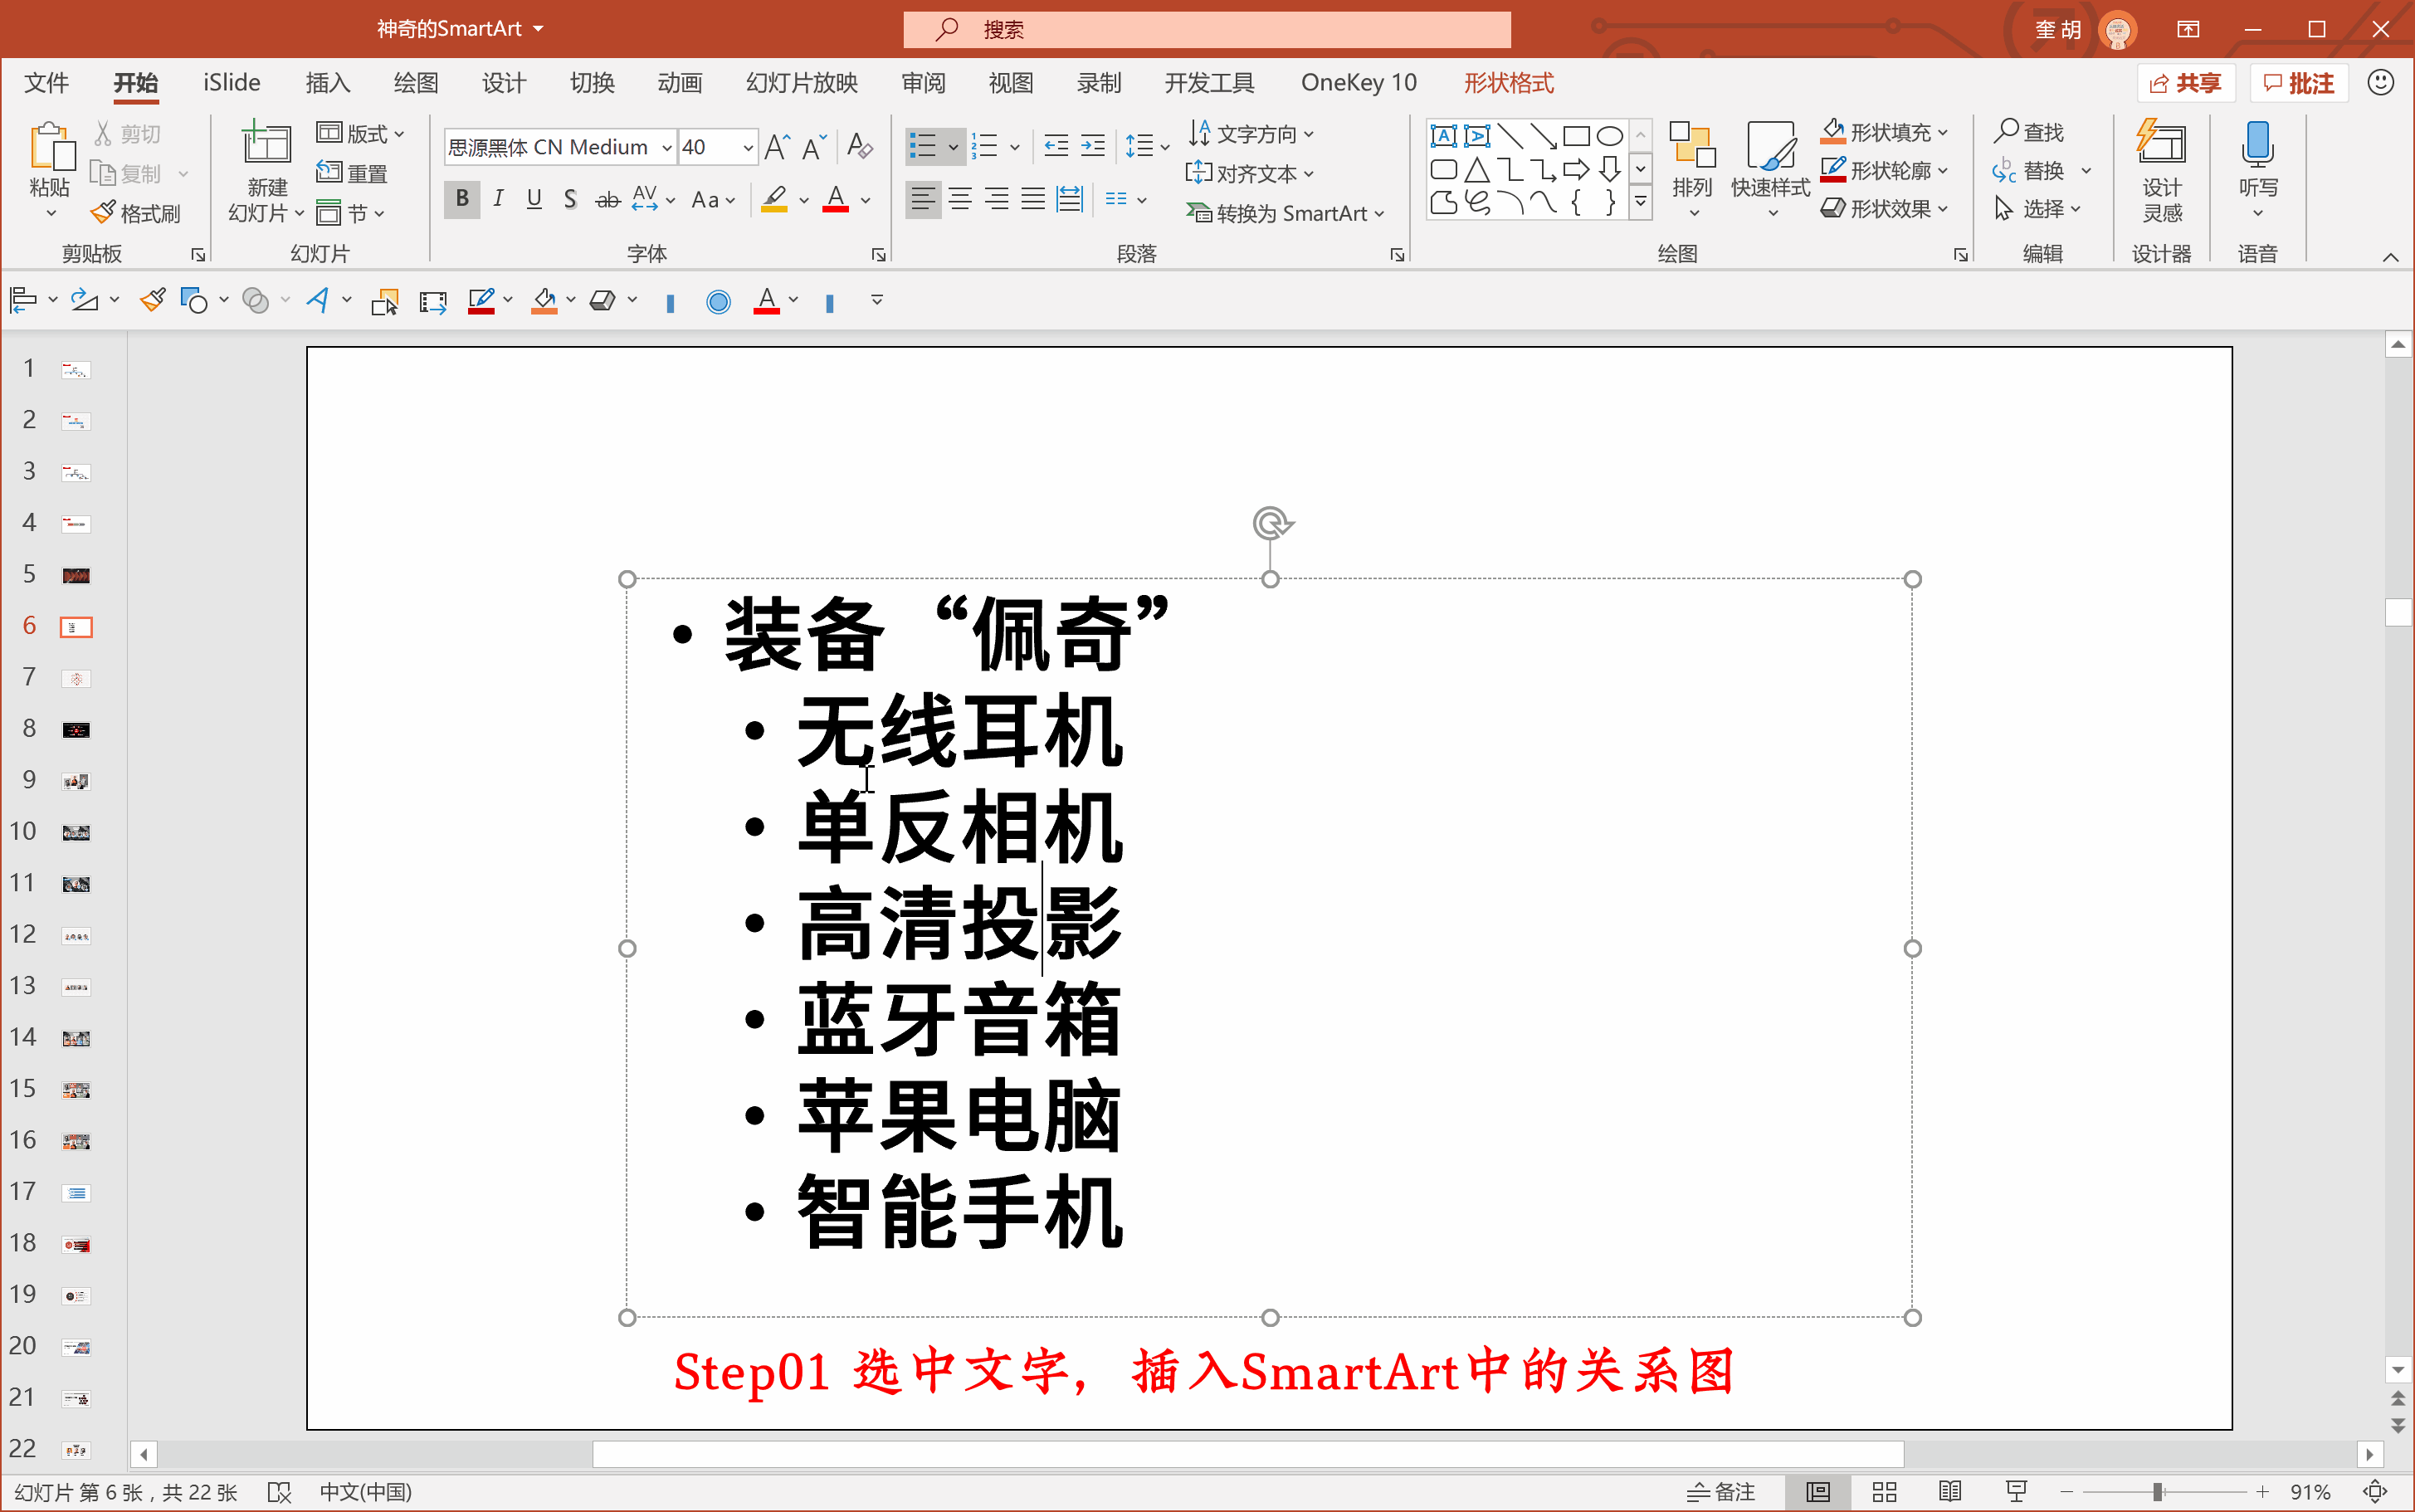Click the decrease font size icon
This screenshot has height=1512, width=2415.
tap(814, 147)
